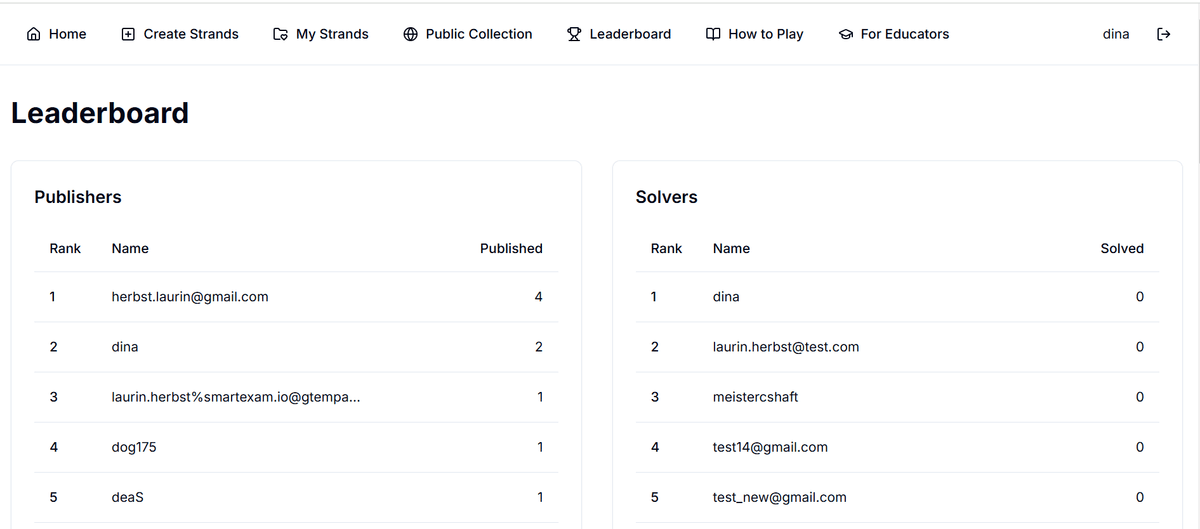1200x529 pixels.
Task: Click the Public Collection globe icon
Action: [x=410, y=34]
